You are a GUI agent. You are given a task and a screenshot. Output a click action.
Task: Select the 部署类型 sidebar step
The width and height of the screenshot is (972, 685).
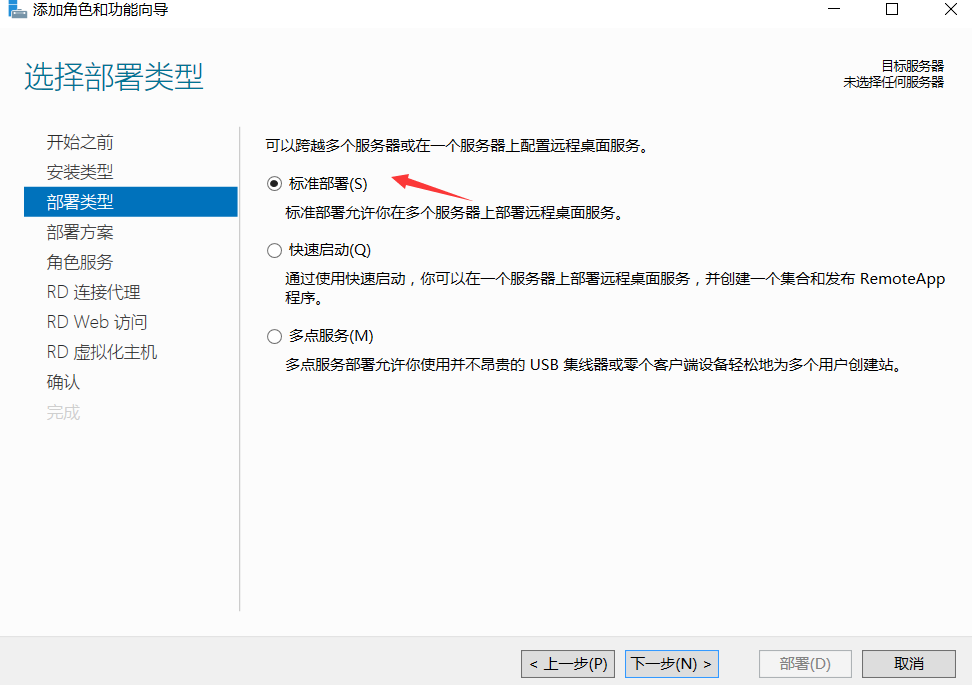(80, 202)
